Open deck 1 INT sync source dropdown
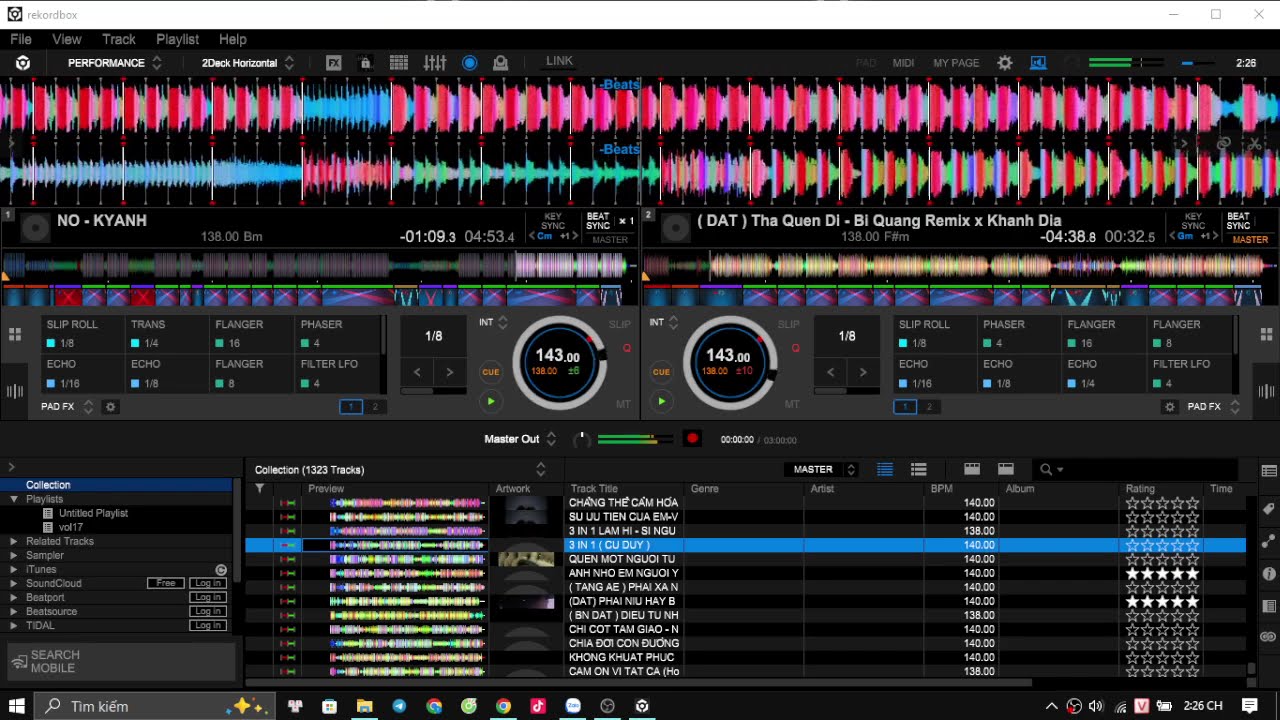1280x720 pixels. pyautogui.click(x=494, y=322)
